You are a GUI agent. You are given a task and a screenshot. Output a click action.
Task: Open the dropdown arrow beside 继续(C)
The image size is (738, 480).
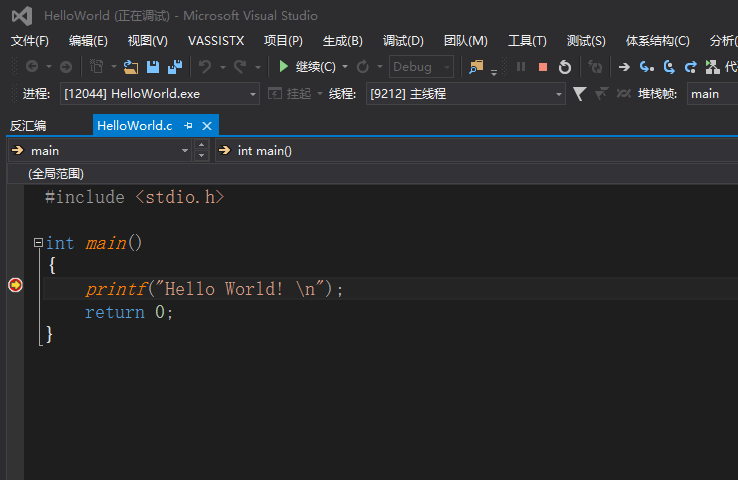345,67
